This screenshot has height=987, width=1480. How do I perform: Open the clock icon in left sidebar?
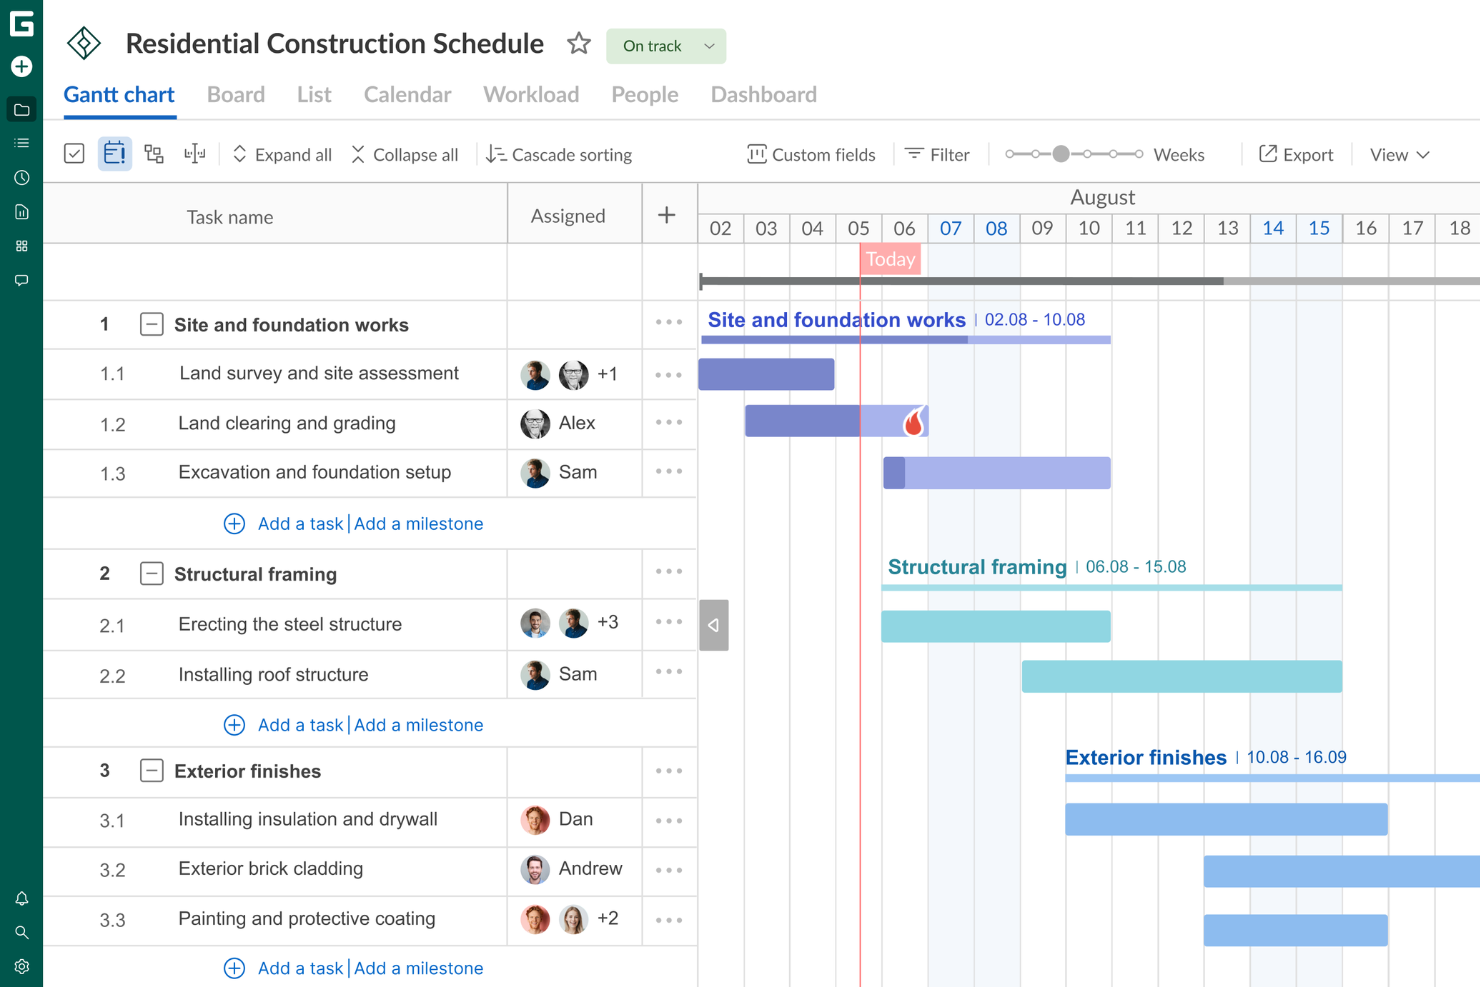21,178
